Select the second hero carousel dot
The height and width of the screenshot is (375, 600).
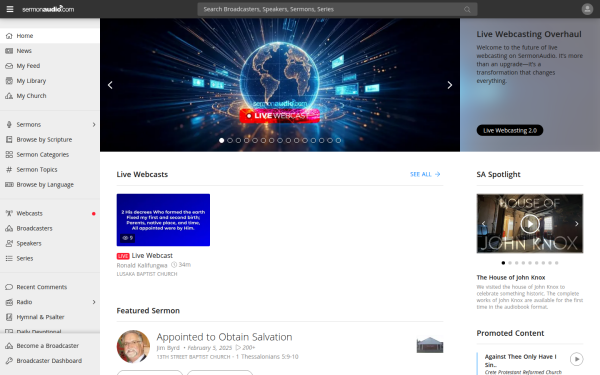[230, 140]
